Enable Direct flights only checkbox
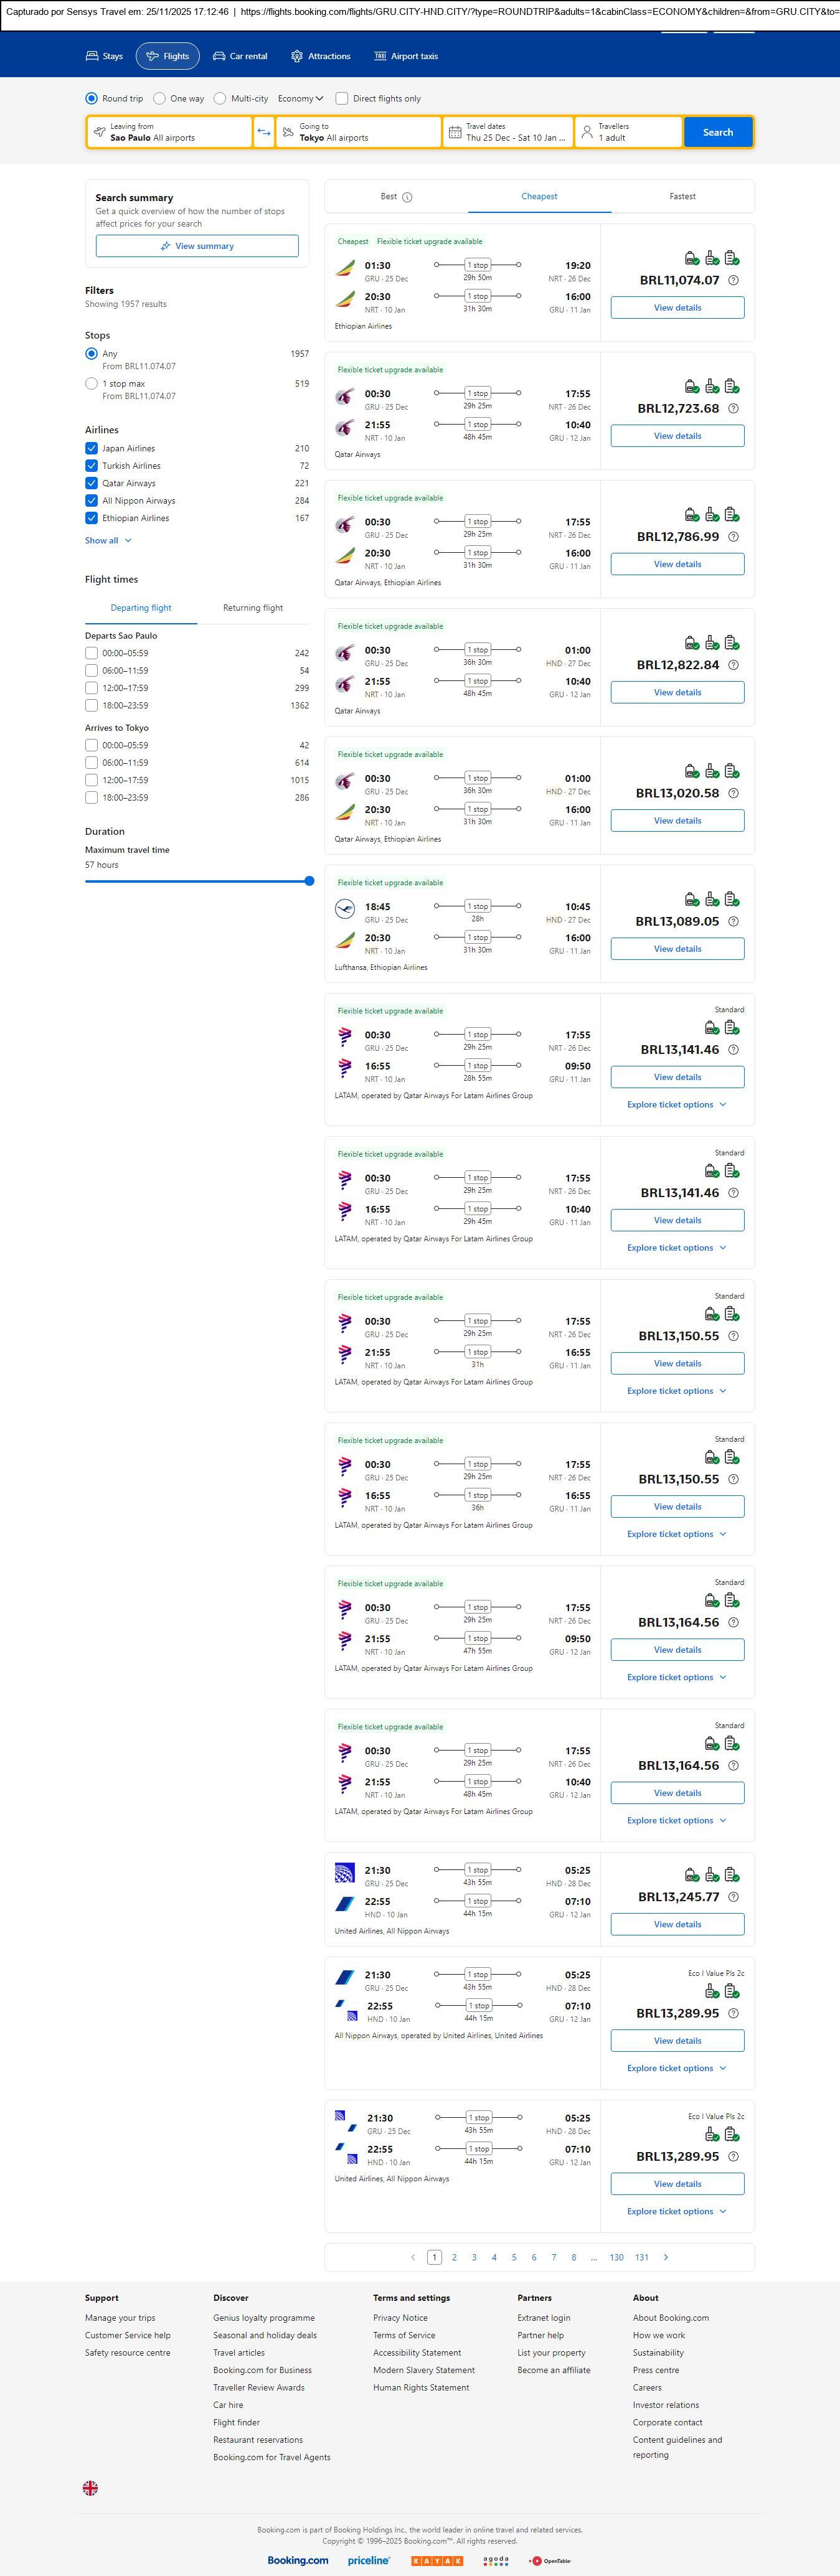Viewport: 840px width, 2576px height. pos(342,99)
